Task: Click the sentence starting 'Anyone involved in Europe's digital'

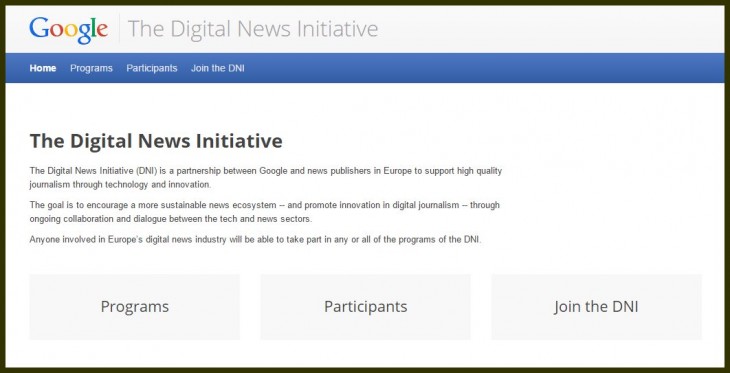Action: coord(255,240)
